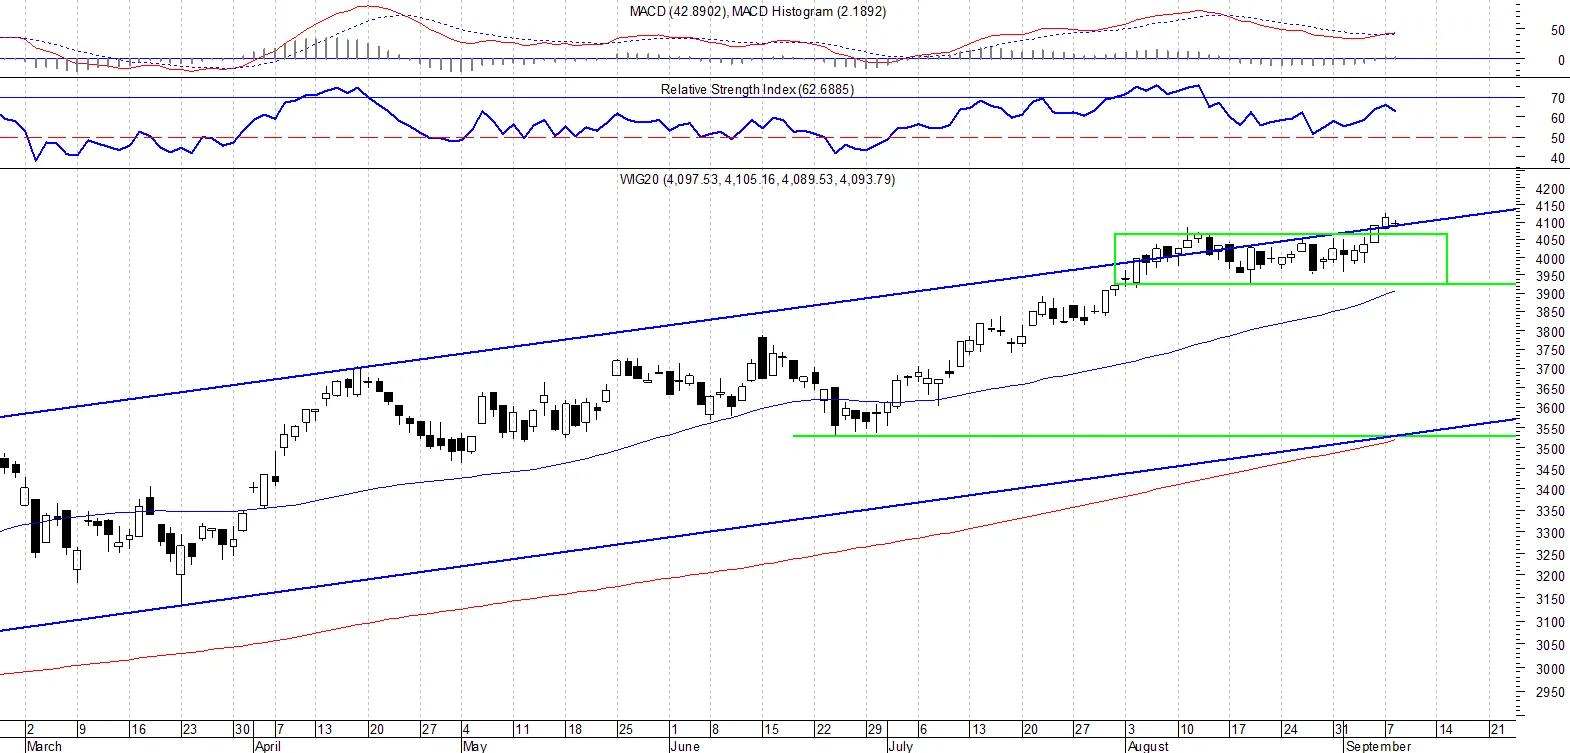Image resolution: width=1570 pixels, height=753 pixels.
Task: Select the June month label
Action: [x=684, y=746]
